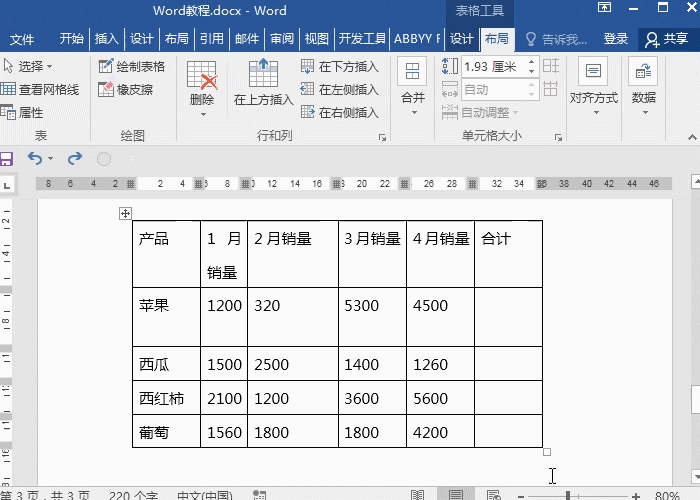
Task: Click the cell containing 1560
Action: (x=224, y=431)
